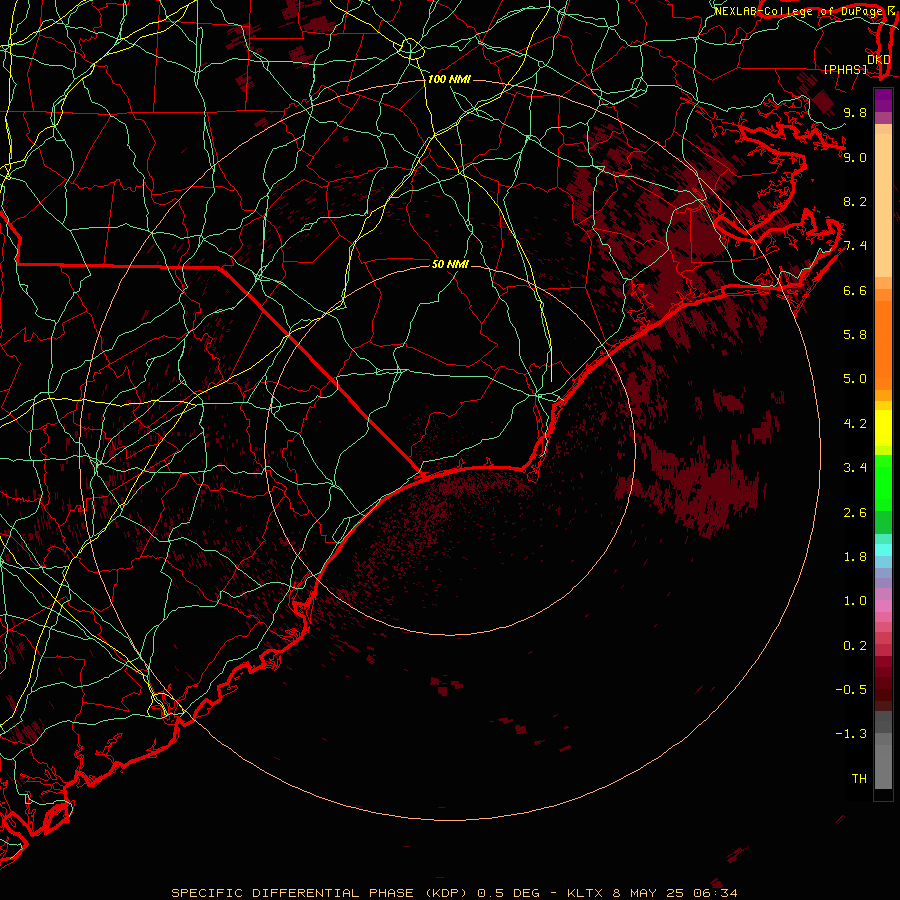This screenshot has width=900, height=900.
Task: Click the 2.6 scale value
Action: 855,513
